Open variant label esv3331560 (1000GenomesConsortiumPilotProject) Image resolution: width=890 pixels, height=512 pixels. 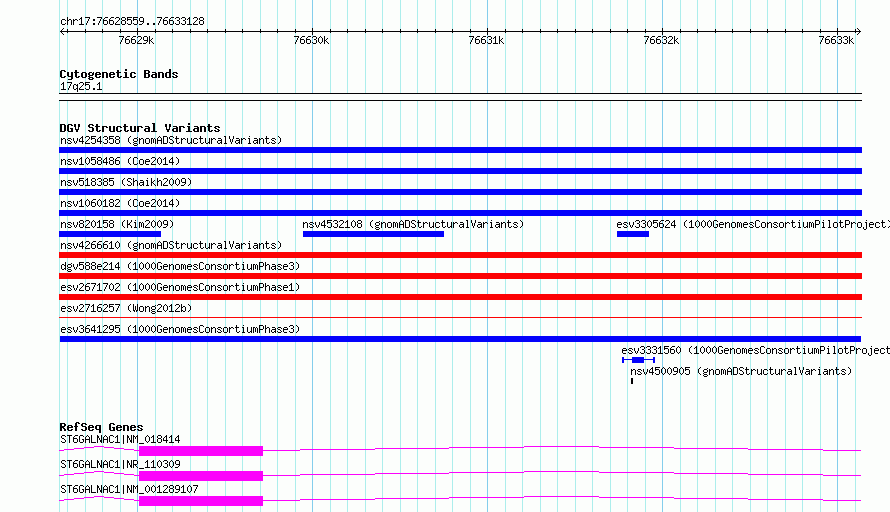click(755, 350)
